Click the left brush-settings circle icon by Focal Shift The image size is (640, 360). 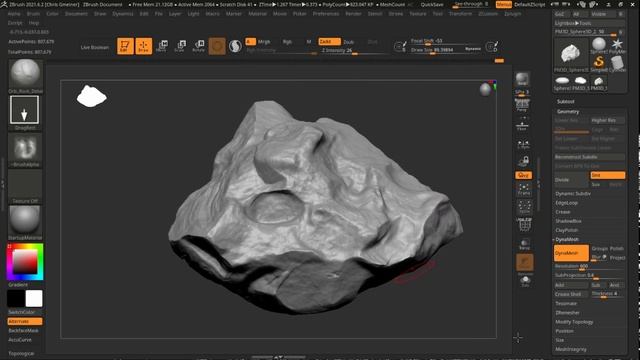click(x=400, y=46)
